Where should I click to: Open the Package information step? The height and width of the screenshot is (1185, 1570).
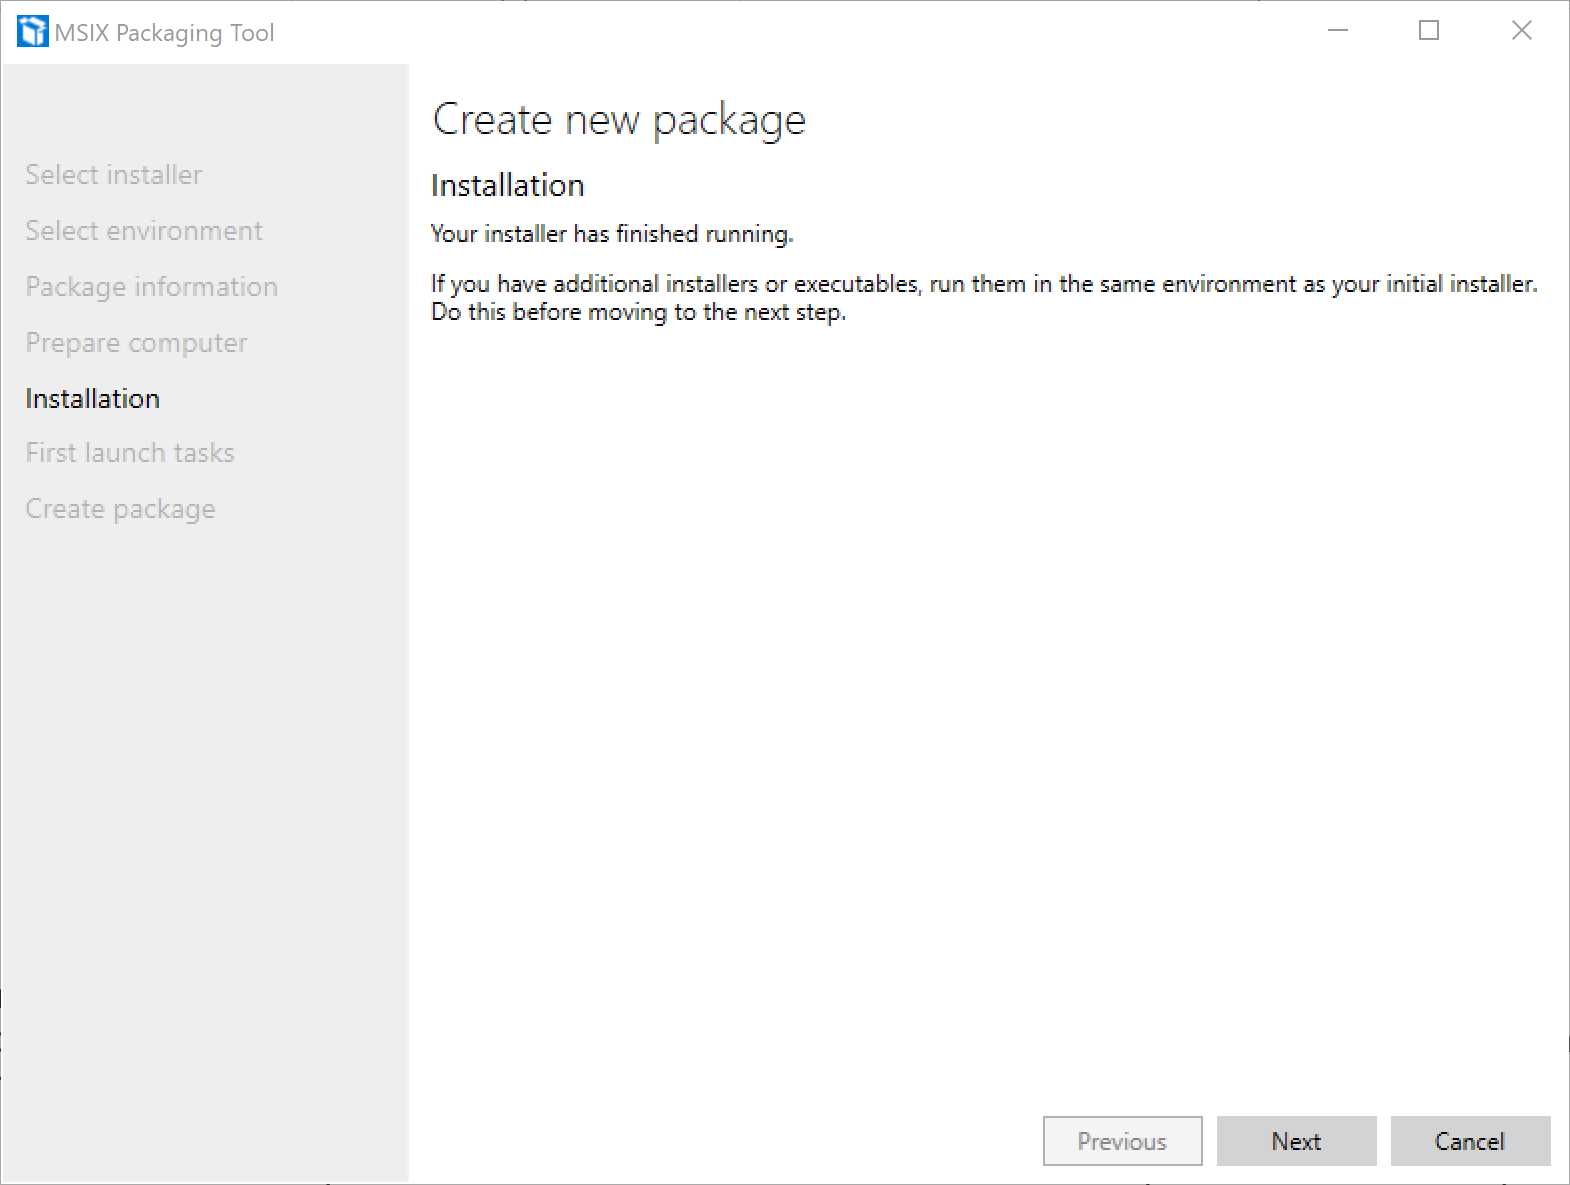click(x=151, y=286)
